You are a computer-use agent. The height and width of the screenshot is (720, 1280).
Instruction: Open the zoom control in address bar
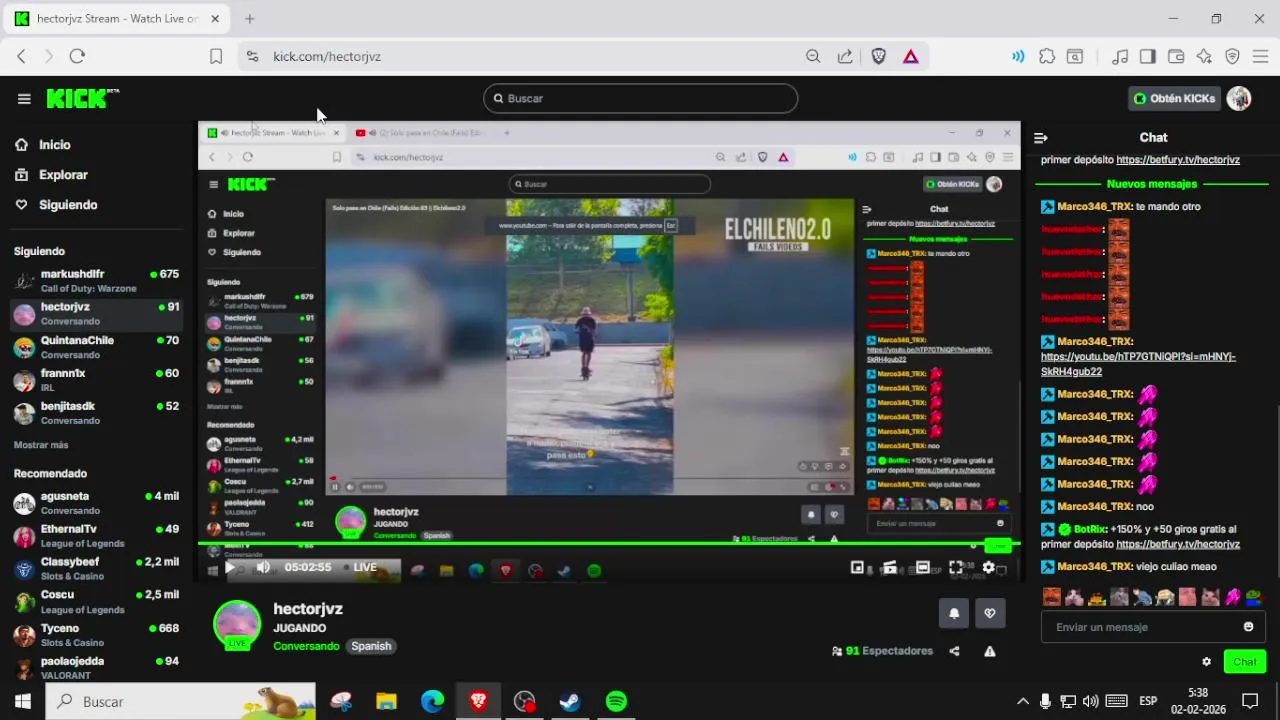click(813, 56)
